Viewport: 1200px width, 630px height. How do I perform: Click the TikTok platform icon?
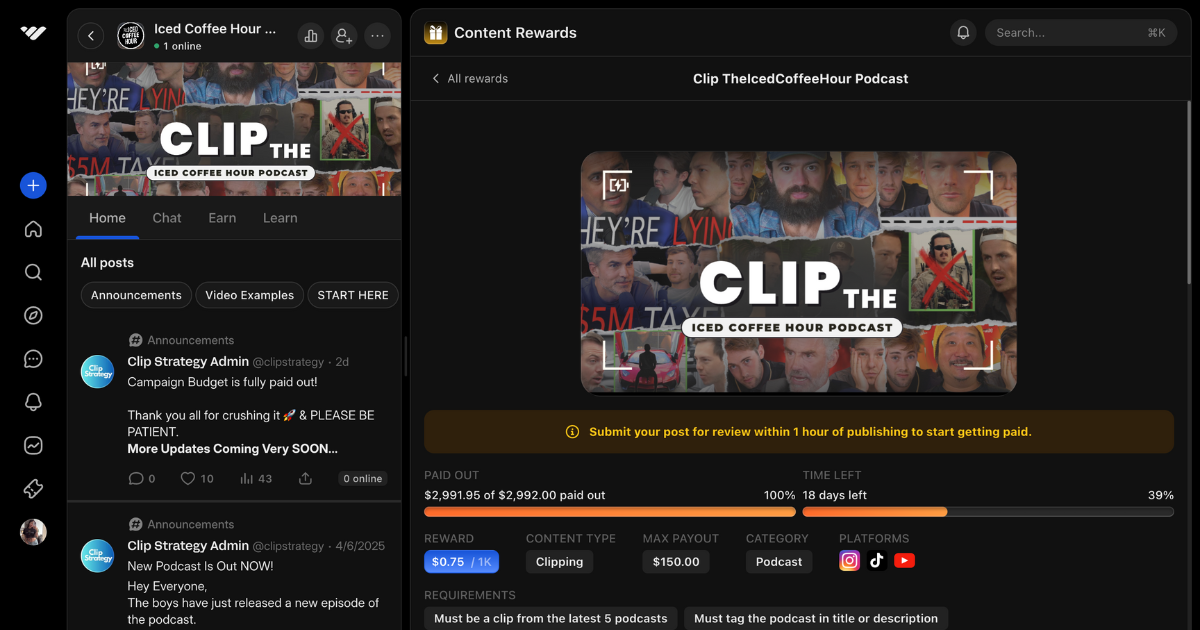[877, 561]
